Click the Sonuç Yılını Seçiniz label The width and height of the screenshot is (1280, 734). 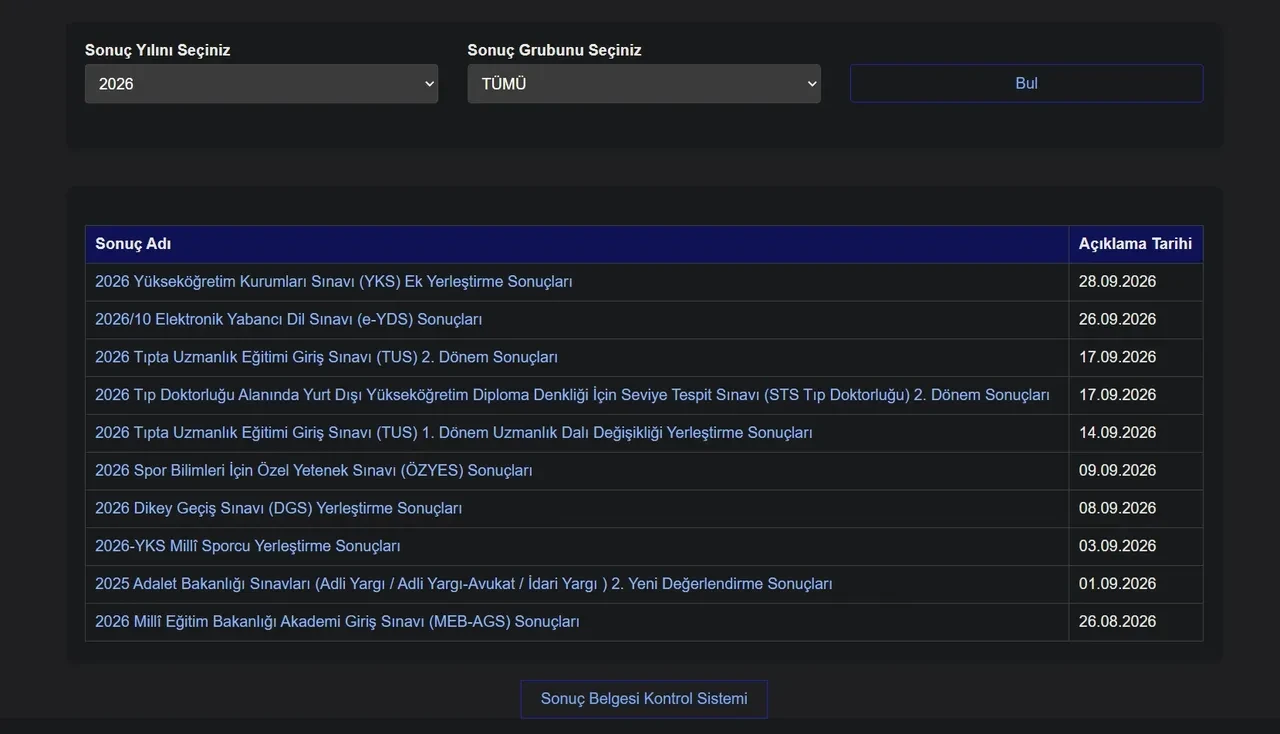[x=158, y=50]
